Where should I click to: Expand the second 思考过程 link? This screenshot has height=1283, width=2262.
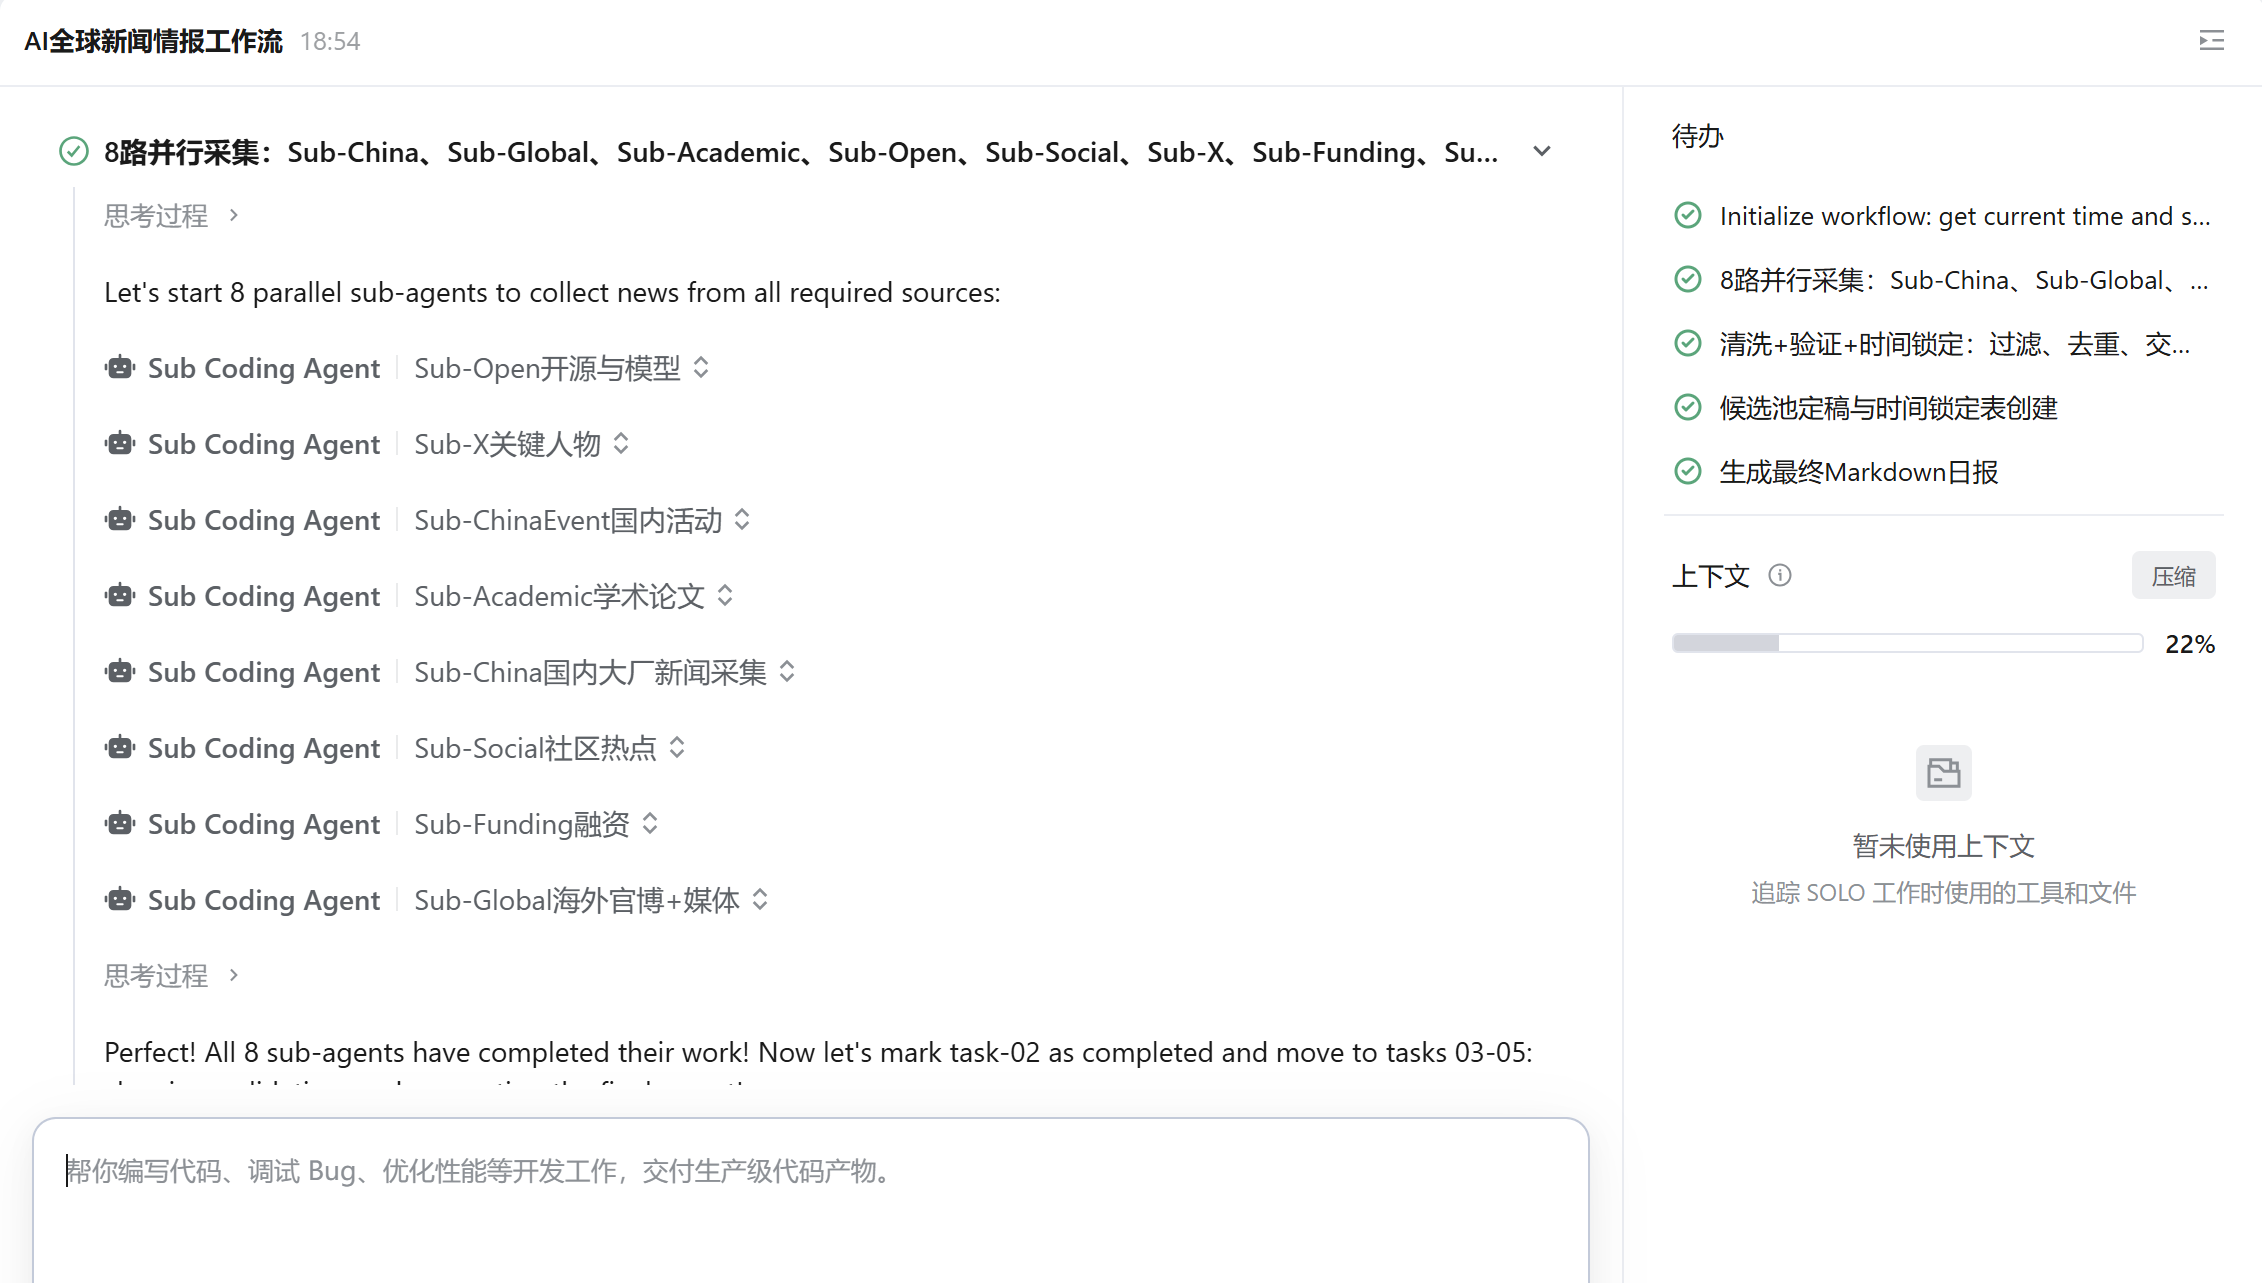[172, 976]
